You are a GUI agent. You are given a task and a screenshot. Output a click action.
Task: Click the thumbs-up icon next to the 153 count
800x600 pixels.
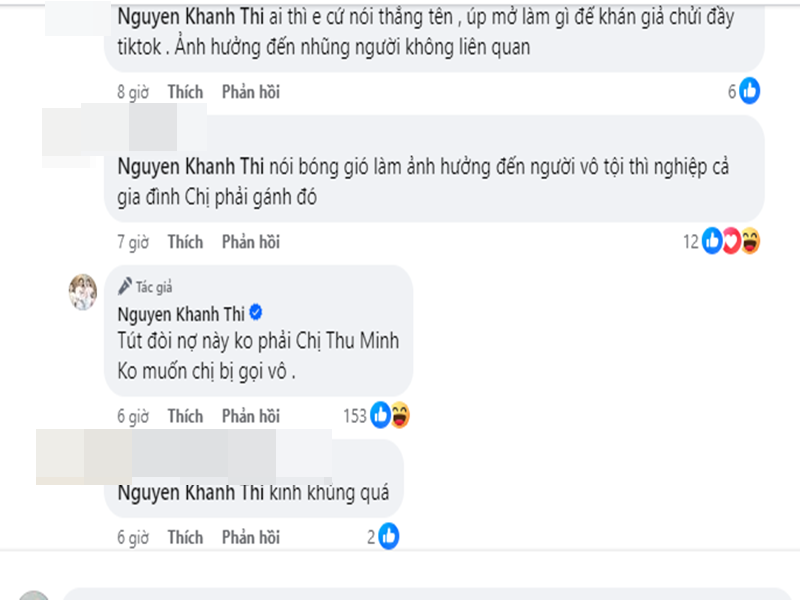point(379,414)
